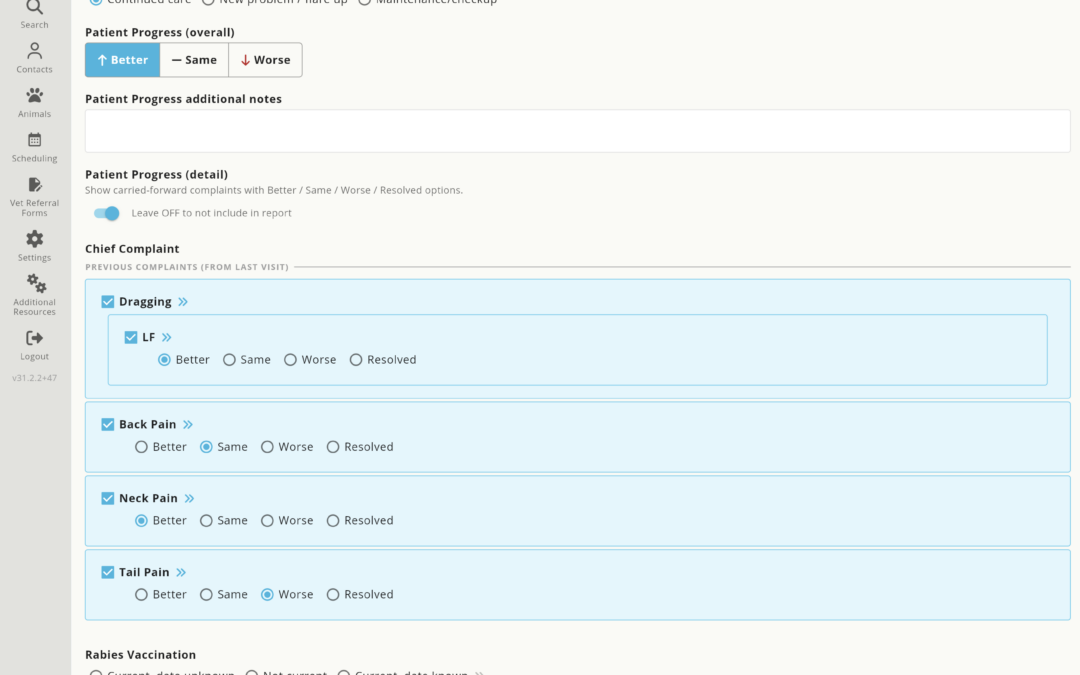Select Resolved for Back Pain

coord(333,447)
